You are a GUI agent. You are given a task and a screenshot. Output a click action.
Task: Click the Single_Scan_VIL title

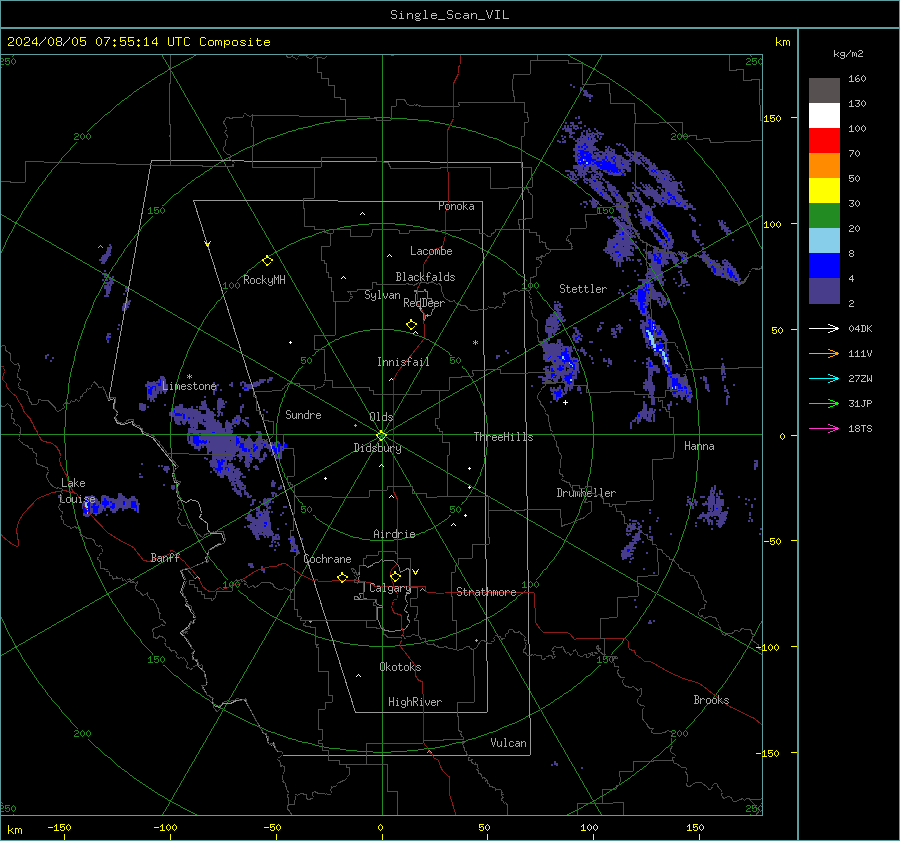pyautogui.click(x=449, y=15)
